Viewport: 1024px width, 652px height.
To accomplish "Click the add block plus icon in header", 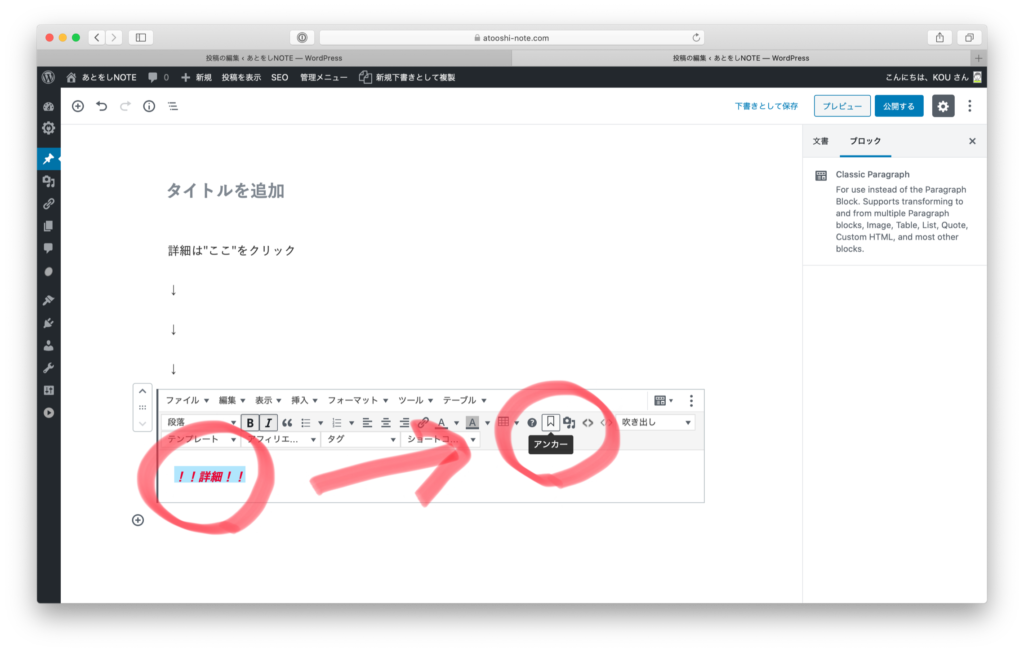I will pyautogui.click(x=78, y=106).
